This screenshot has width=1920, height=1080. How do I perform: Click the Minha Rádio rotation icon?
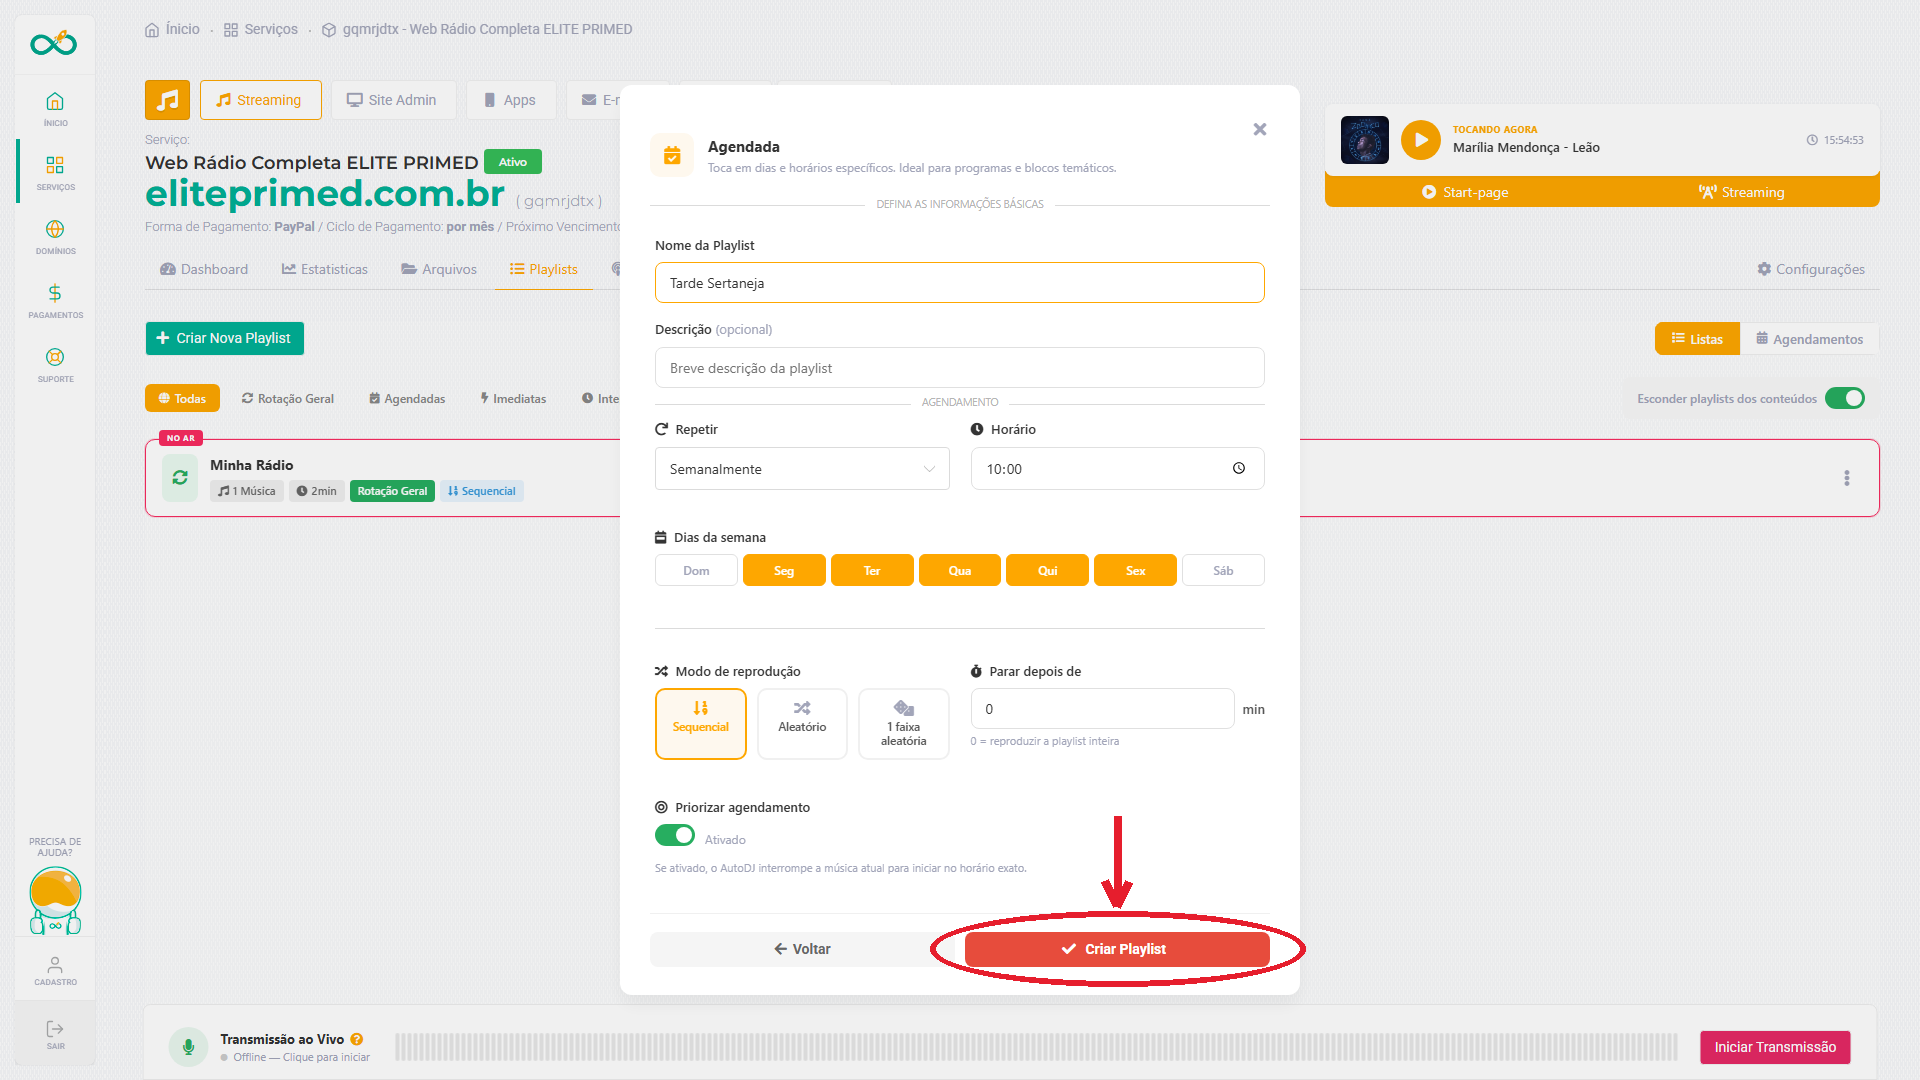180,478
